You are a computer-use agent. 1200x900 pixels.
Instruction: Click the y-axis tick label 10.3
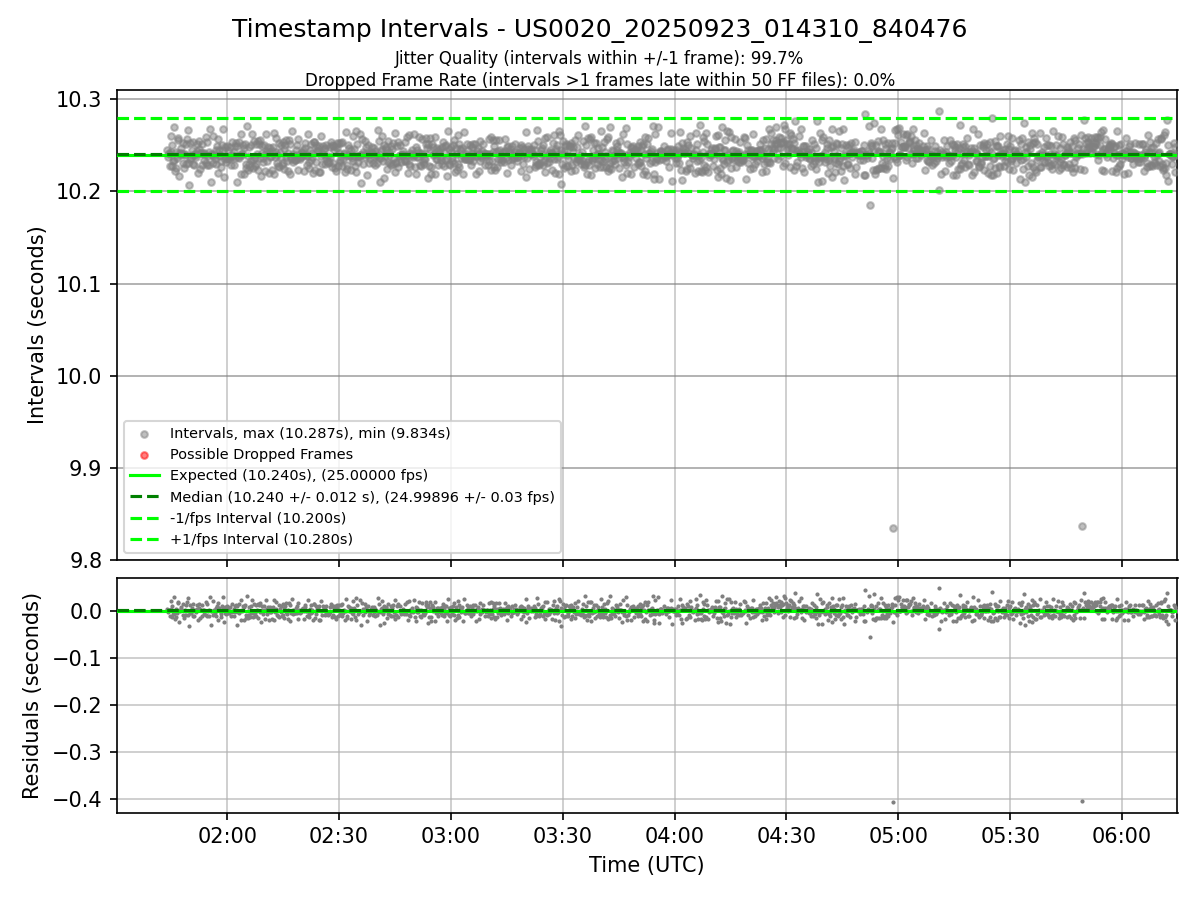pos(80,100)
